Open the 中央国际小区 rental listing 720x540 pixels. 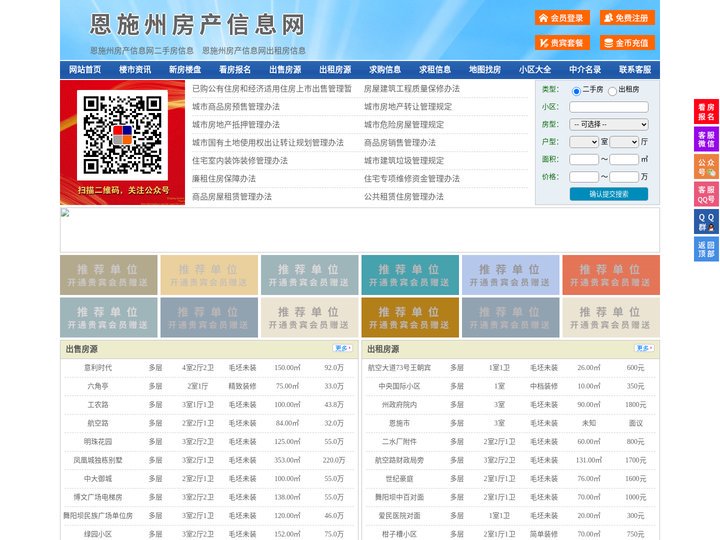click(x=399, y=386)
